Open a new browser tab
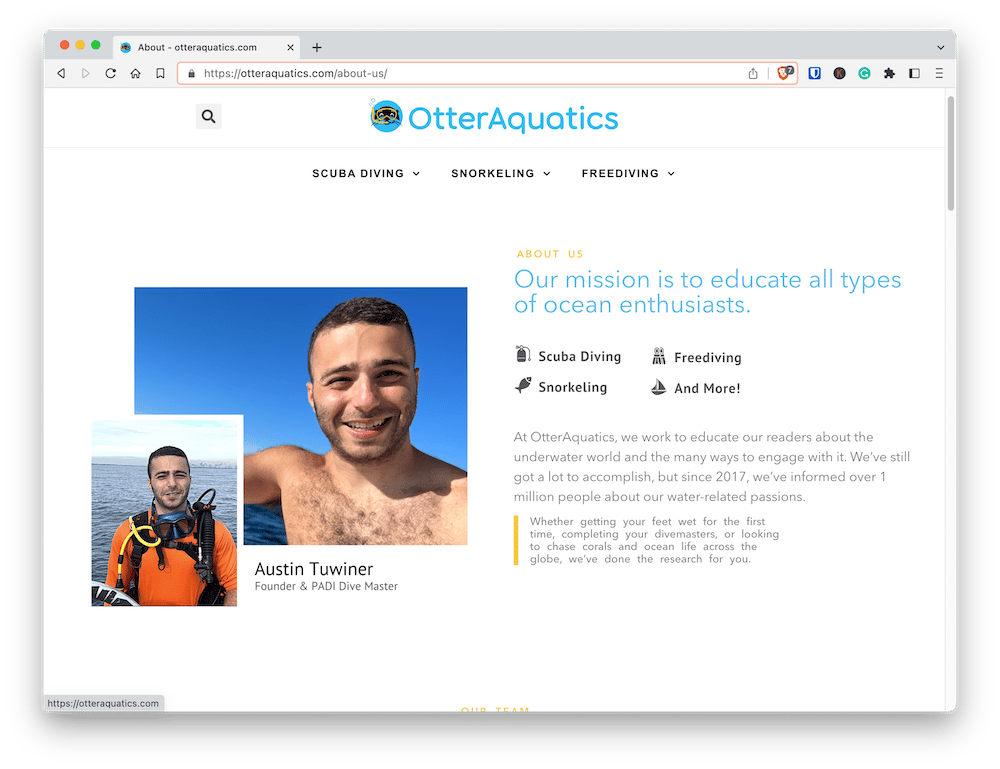Viewport: 1000px width, 769px height. tap(317, 47)
